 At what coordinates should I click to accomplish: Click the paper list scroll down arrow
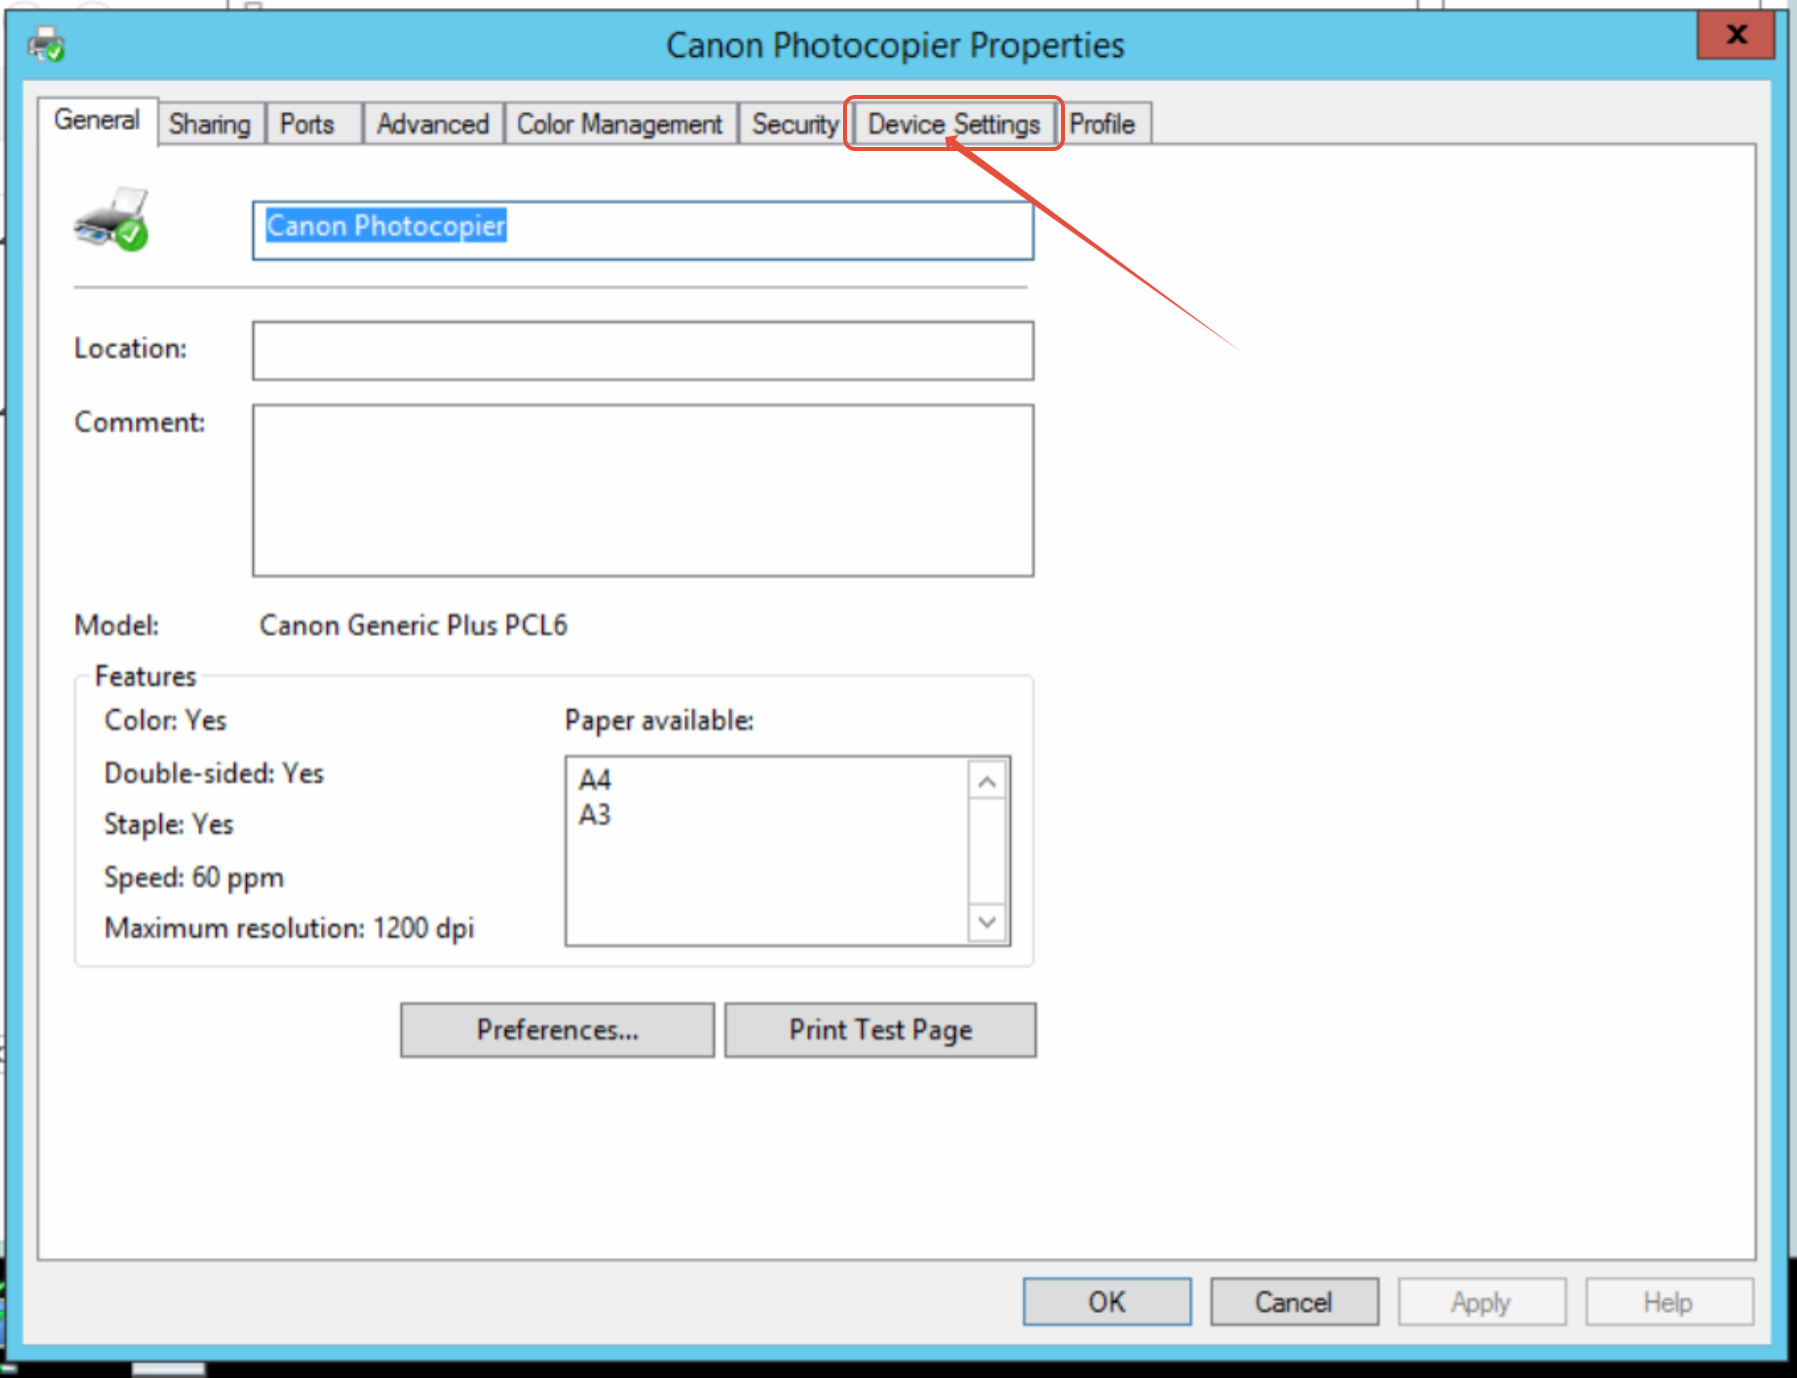pos(988,922)
